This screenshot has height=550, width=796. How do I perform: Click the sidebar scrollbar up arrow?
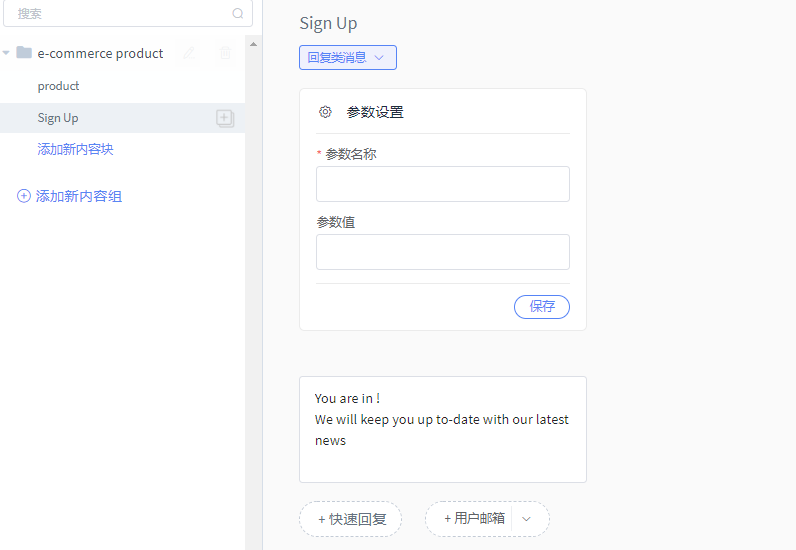click(x=253, y=44)
